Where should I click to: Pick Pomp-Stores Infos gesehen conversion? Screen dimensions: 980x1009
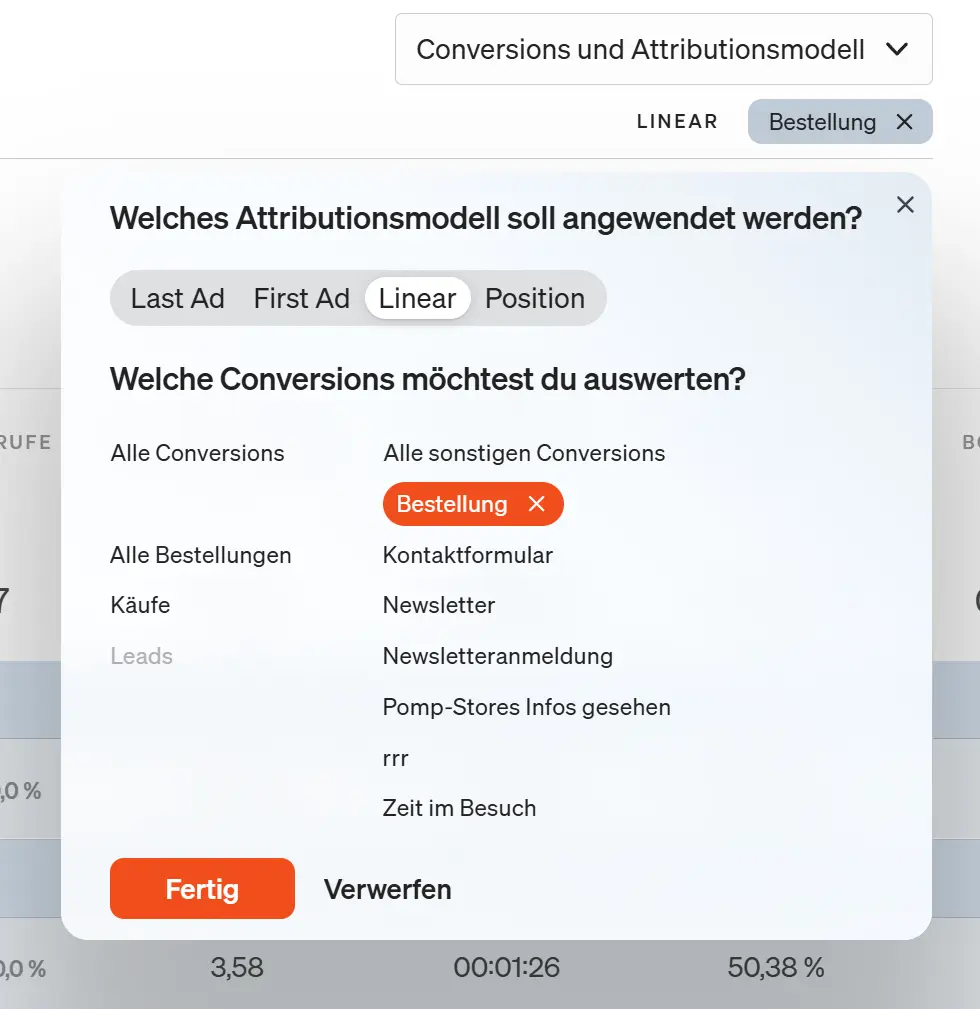pyautogui.click(x=526, y=707)
